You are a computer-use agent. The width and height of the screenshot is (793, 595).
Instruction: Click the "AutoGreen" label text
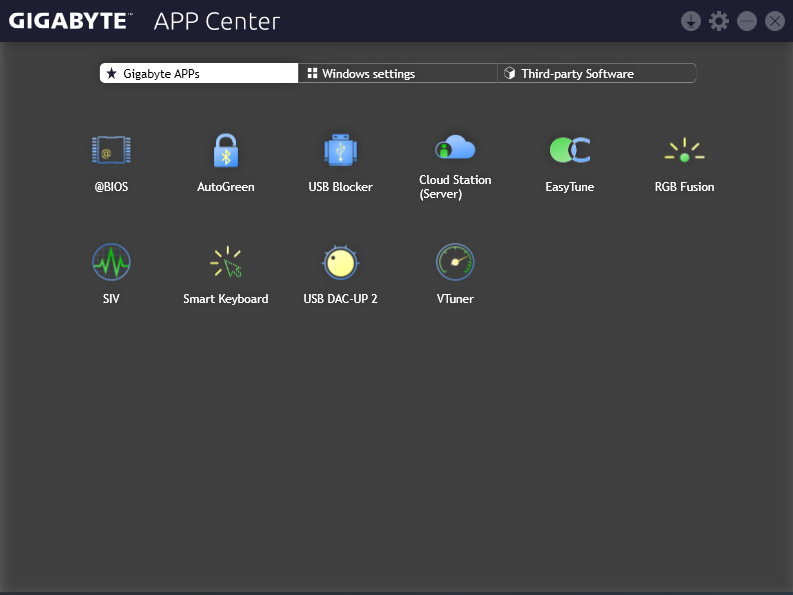click(226, 187)
